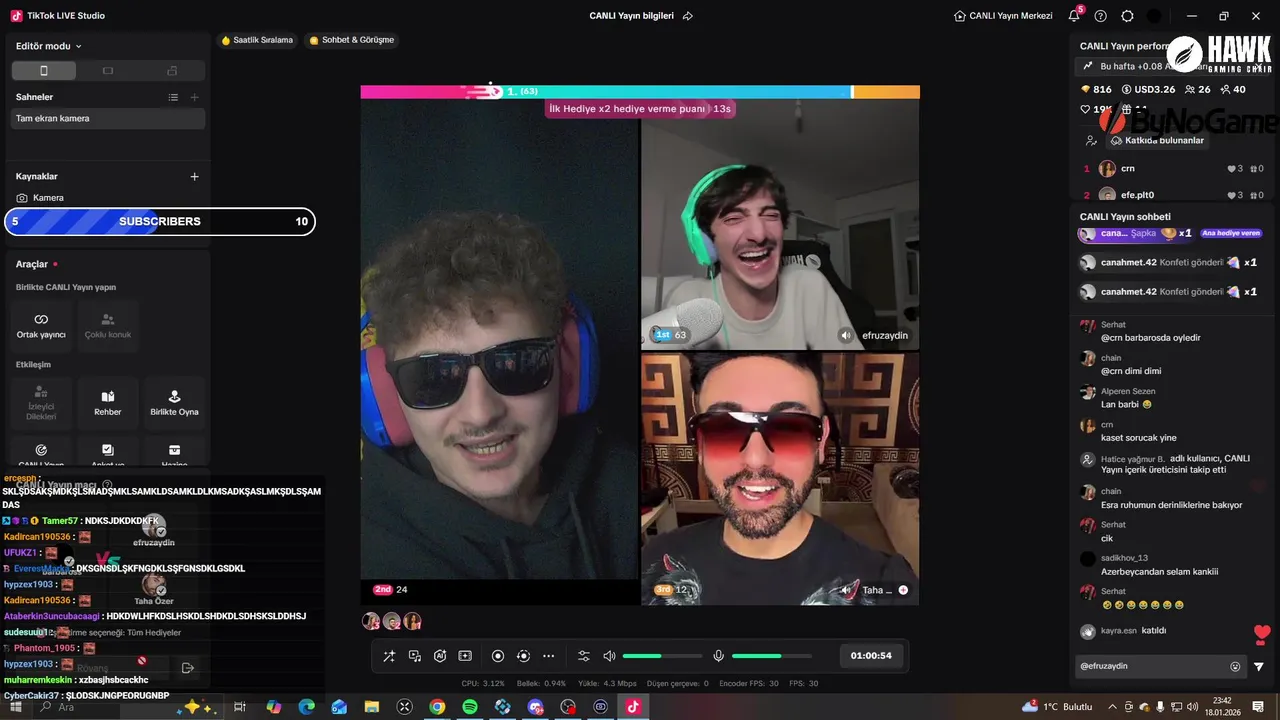Adjust the microphone volume slider
Screen dimensions: 1280x720
click(x=771, y=656)
